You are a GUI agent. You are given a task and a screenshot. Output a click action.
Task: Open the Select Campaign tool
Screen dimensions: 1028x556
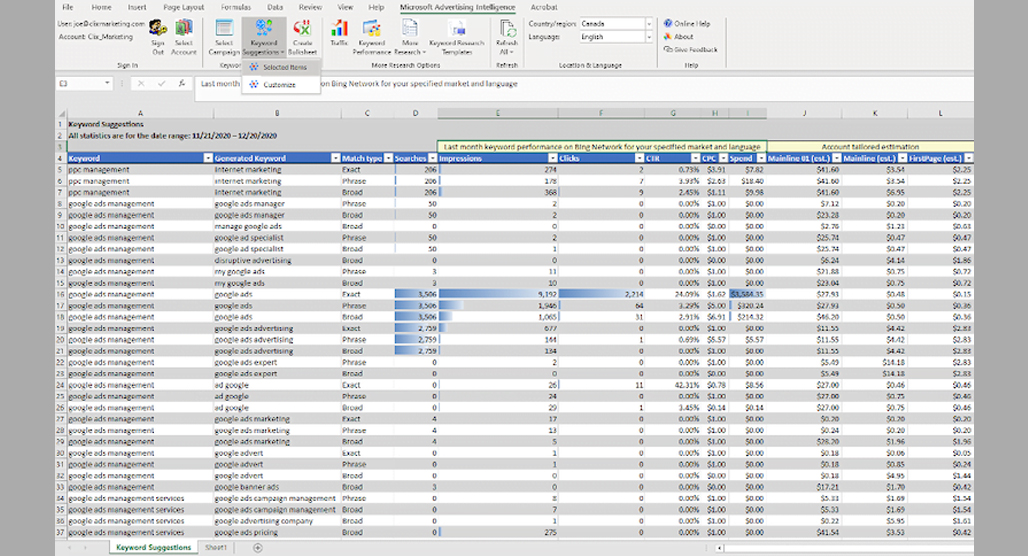224,37
